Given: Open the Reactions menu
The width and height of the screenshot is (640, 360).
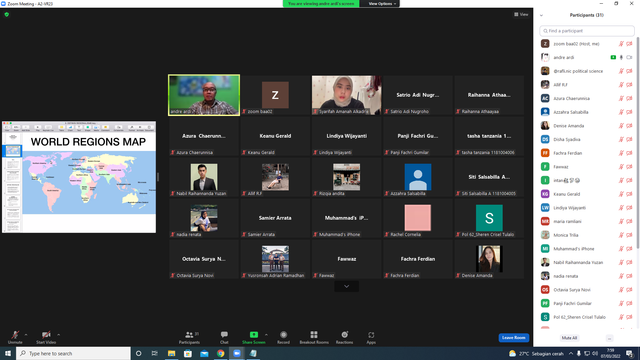Looking at the screenshot, I should (344, 337).
